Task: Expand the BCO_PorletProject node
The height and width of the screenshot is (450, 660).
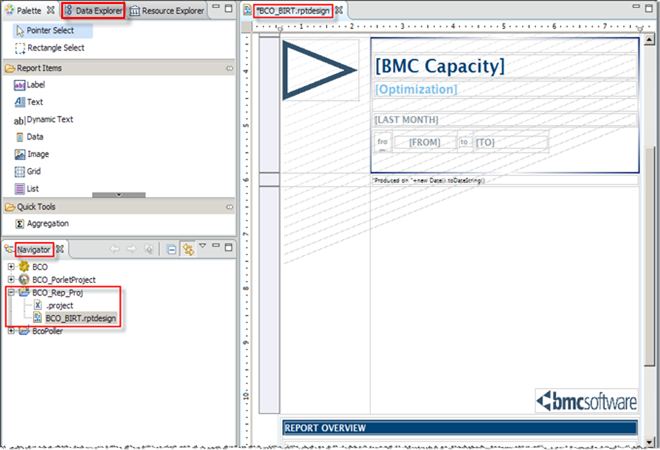Action: (11, 280)
